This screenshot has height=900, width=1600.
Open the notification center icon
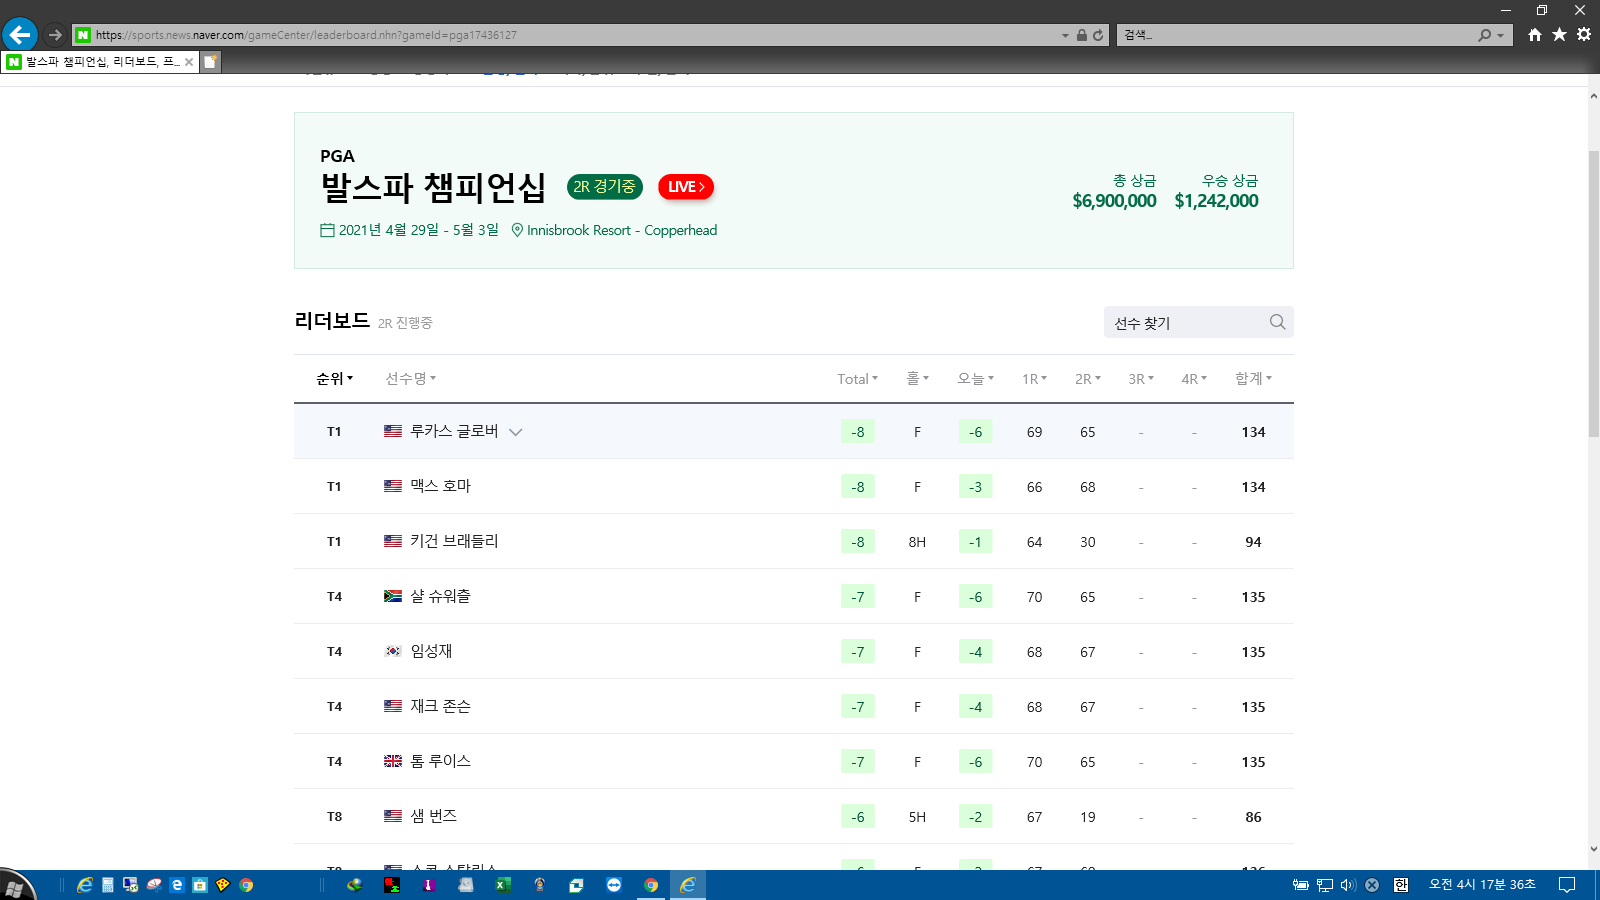point(1567,885)
